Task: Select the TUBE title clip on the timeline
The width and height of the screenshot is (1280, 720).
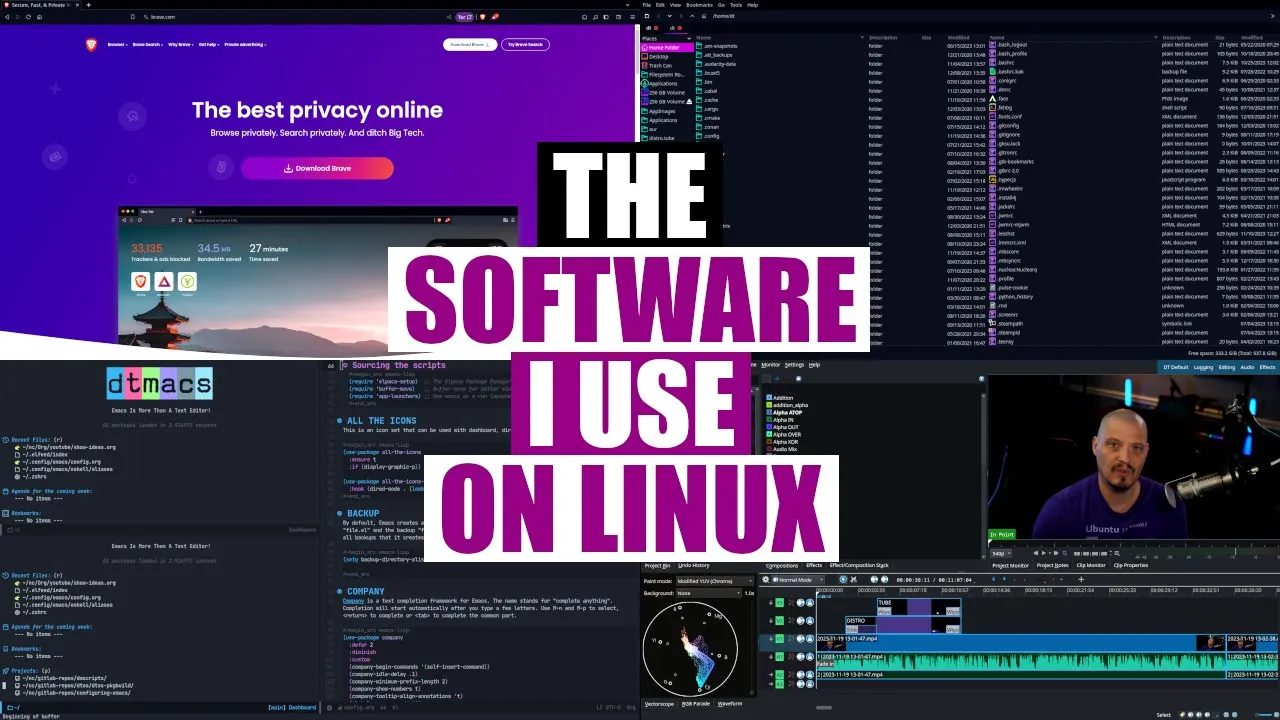Action: [x=918, y=606]
